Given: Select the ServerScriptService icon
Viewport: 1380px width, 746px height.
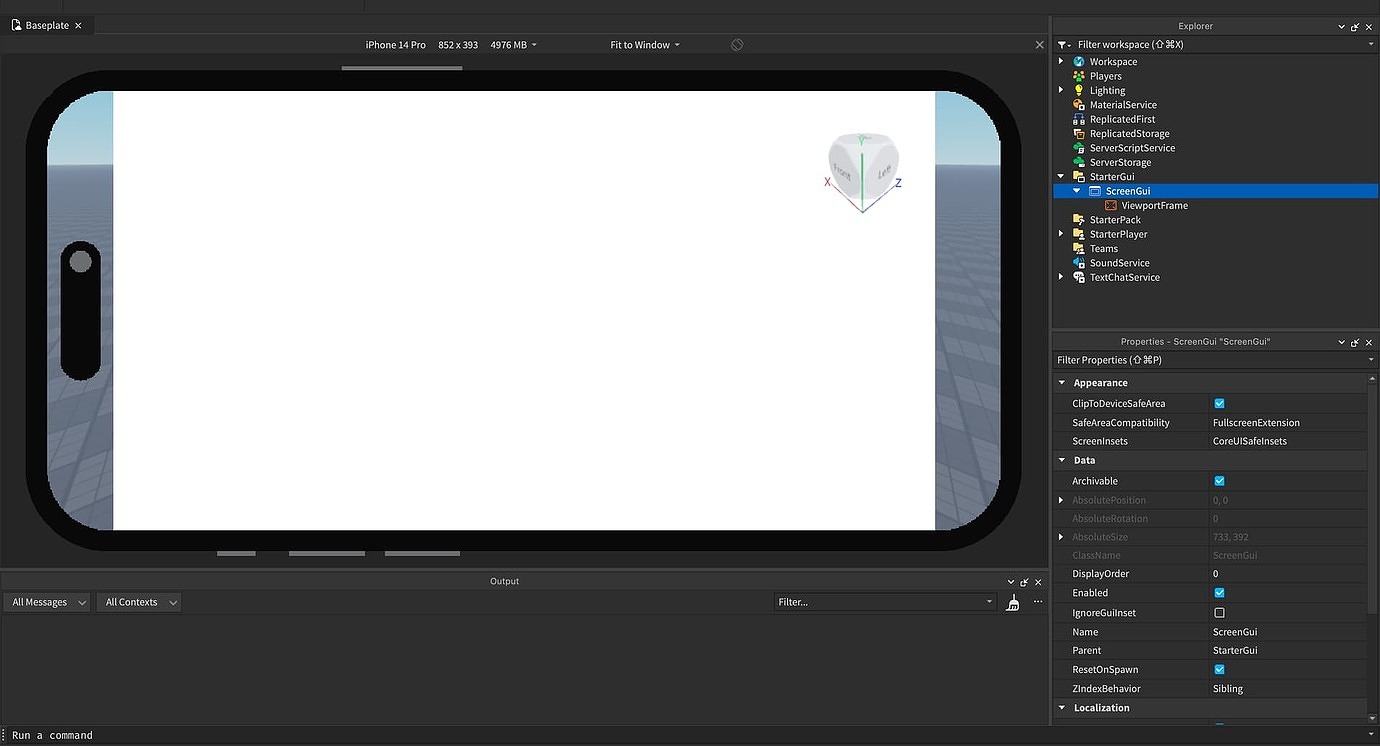Looking at the screenshot, I should (1078, 147).
